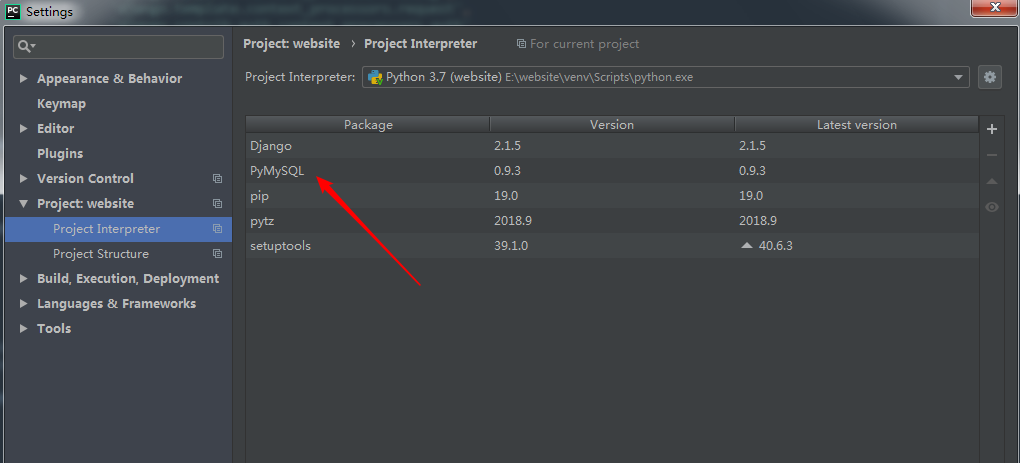The height and width of the screenshot is (463, 1020).
Task: Expand Build, Execution, Deployment arrow
Action: [x=23, y=278]
